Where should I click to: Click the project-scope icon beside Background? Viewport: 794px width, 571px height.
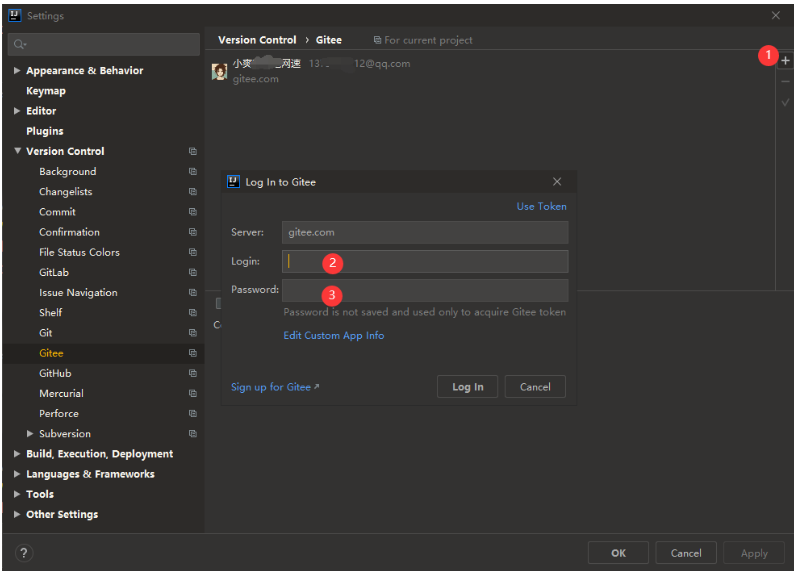192,171
